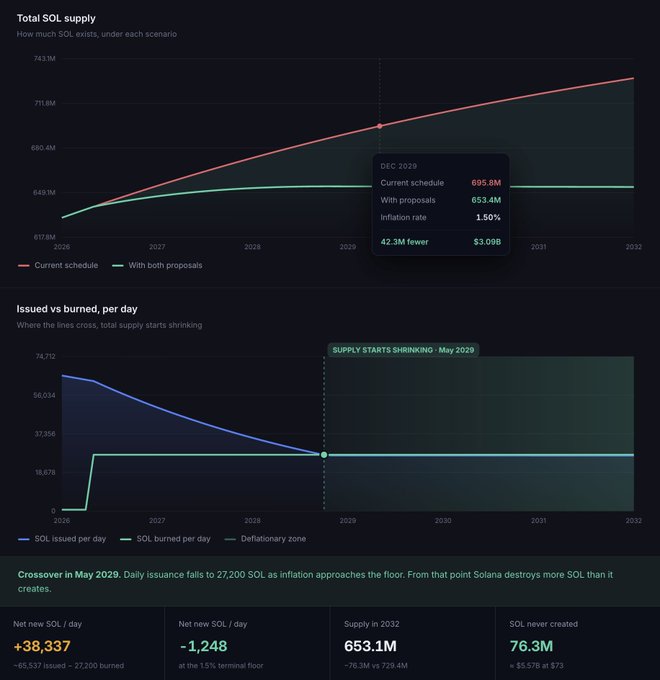Screen dimensions: 660x680
Task: Click the 653.4M with proposals value
Action: click(486, 200)
